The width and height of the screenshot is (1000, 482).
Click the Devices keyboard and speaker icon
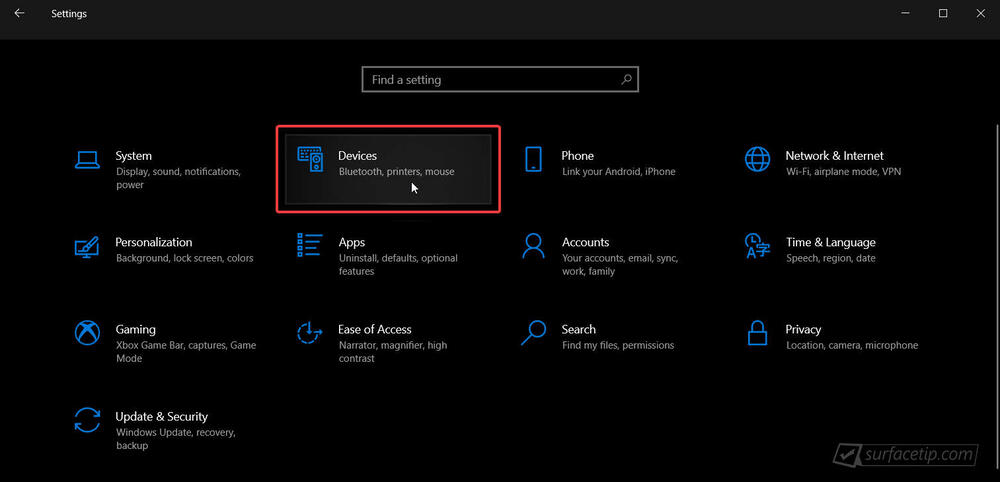311,159
